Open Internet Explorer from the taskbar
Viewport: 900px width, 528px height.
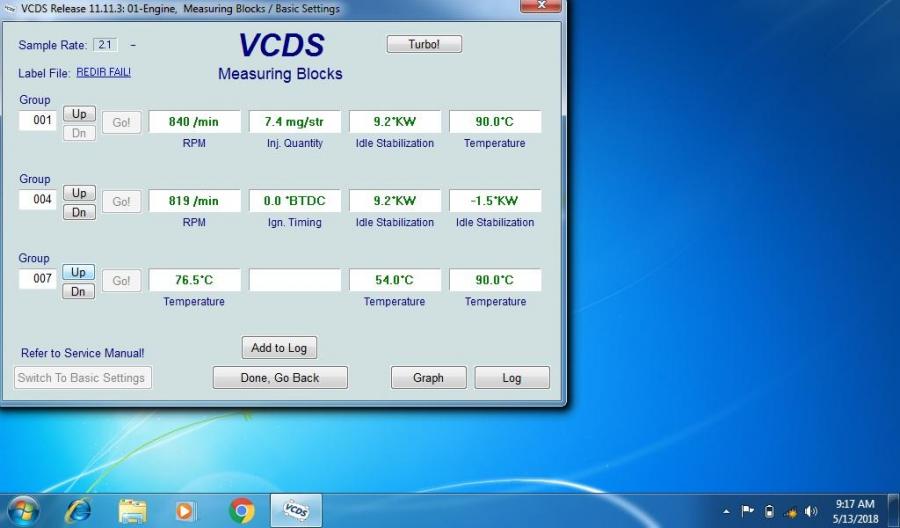[78, 511]
